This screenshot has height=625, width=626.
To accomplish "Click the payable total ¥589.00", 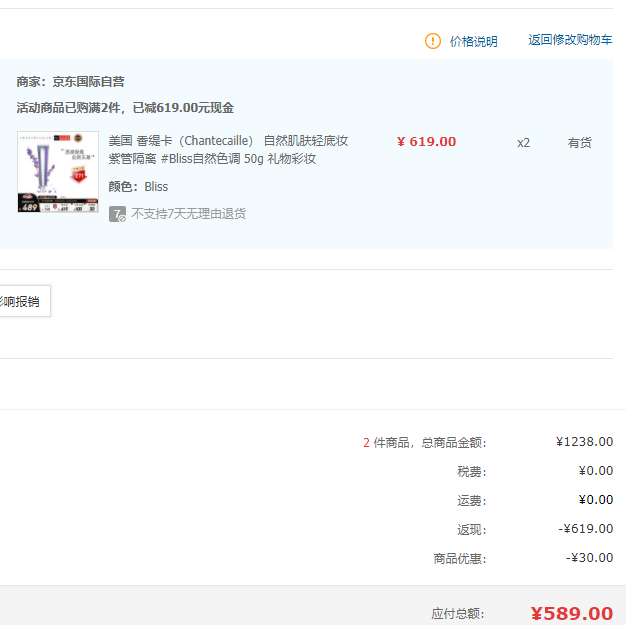I will coord(572,614).
